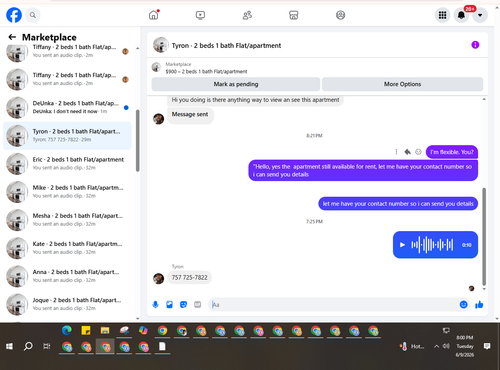500x370 pixels.
Task: Launch Microsoft Edge from taskbar
Action: (67, 330)
